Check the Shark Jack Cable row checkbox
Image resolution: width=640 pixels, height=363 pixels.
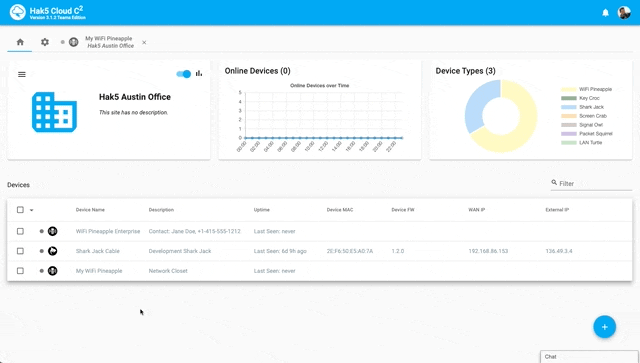pyautogui.click(x=20, y=251)
